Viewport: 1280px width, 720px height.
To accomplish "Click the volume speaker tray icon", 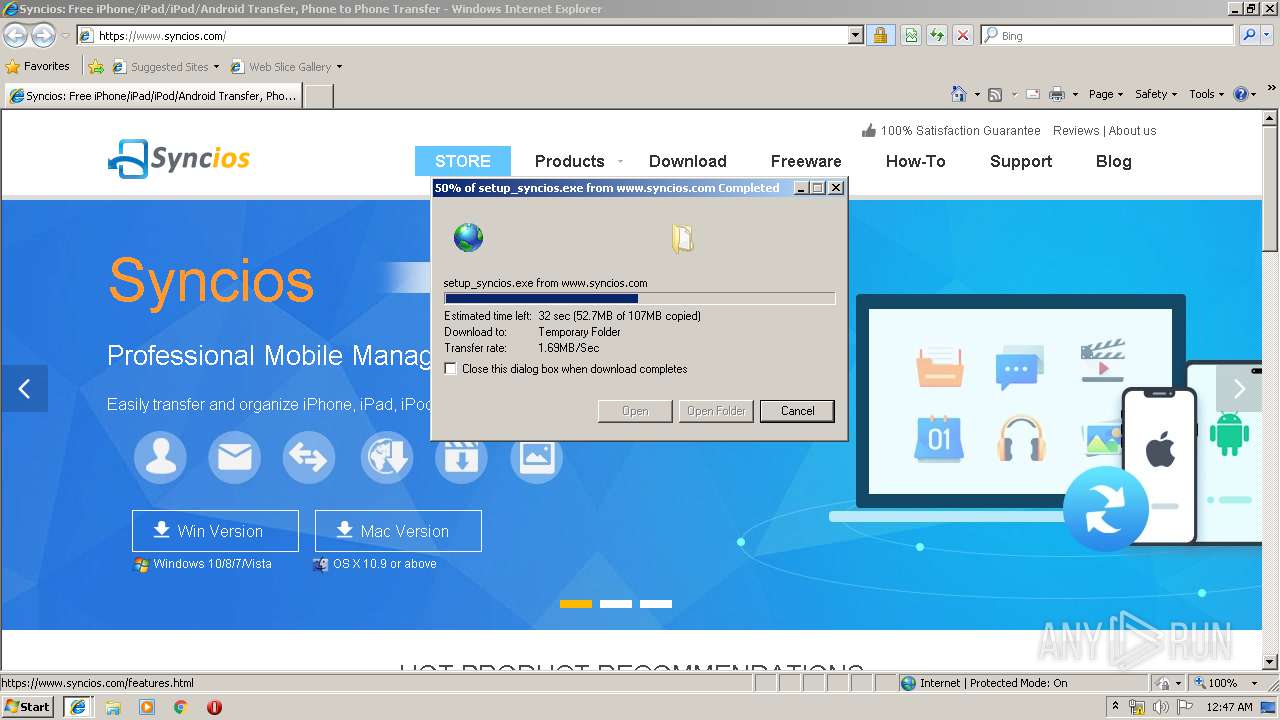I will pyautogui.click(x=1160, y=707).
